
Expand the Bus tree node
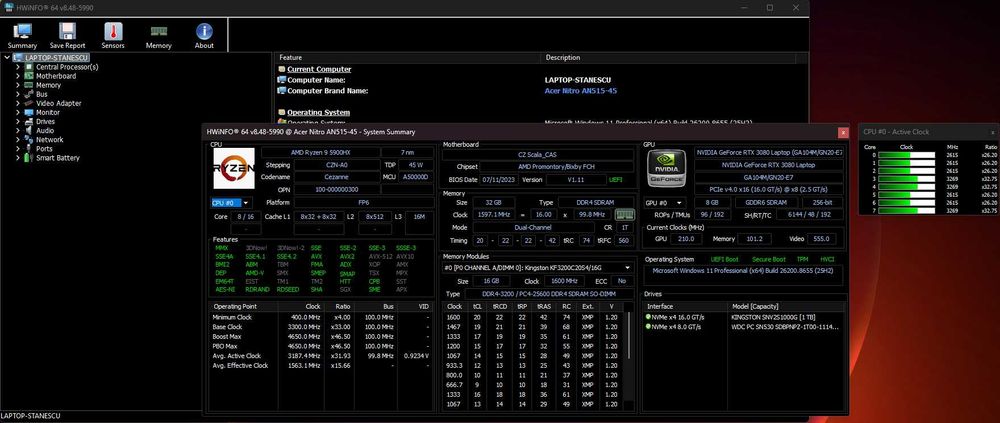(18, 94)
